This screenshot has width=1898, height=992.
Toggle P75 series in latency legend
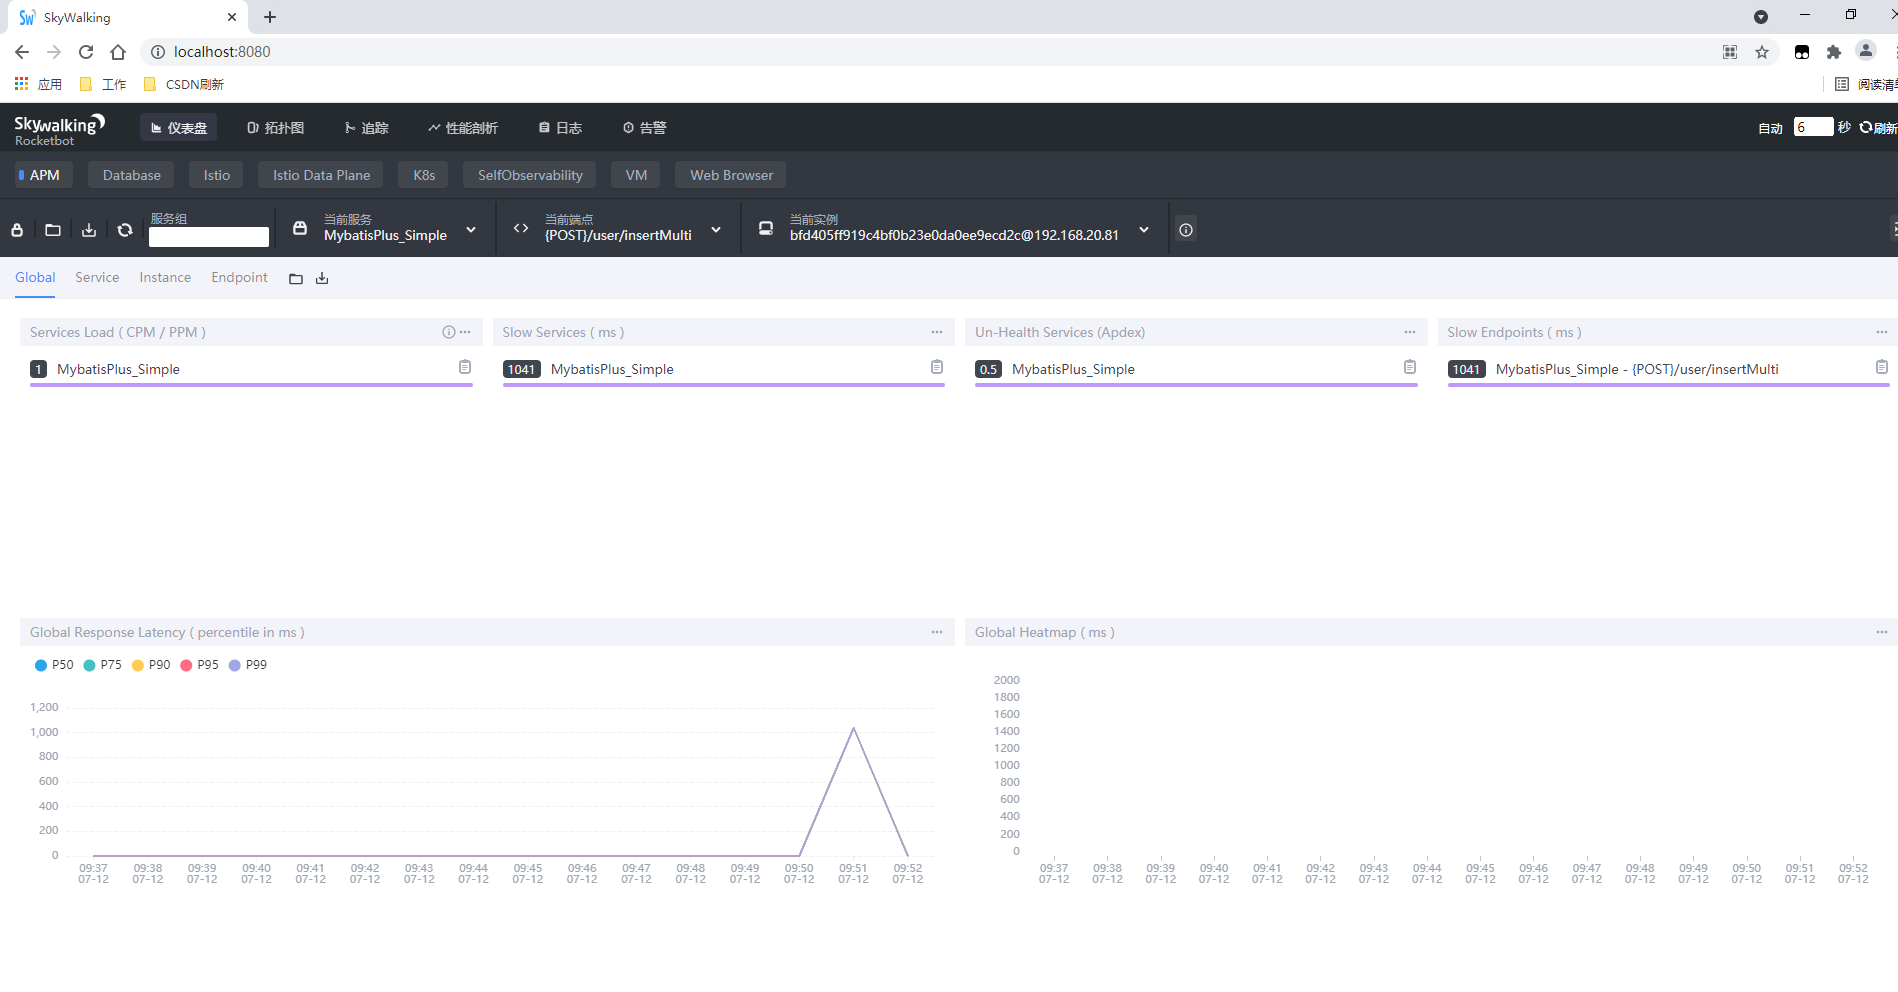point(103,665)
